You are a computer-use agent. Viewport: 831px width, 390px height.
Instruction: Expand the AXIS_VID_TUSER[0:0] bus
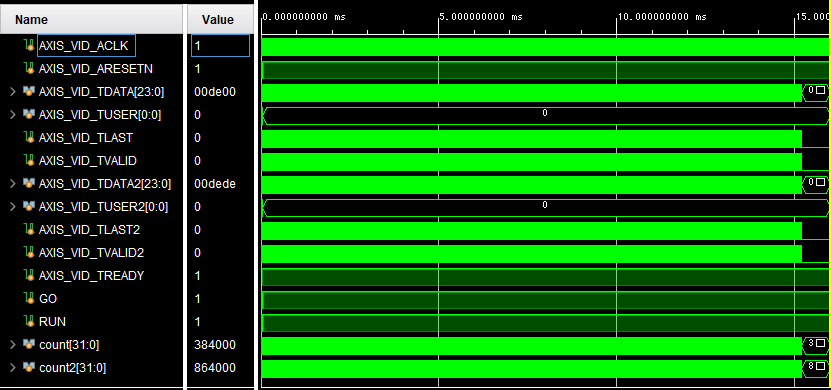(x=13, y=114)
